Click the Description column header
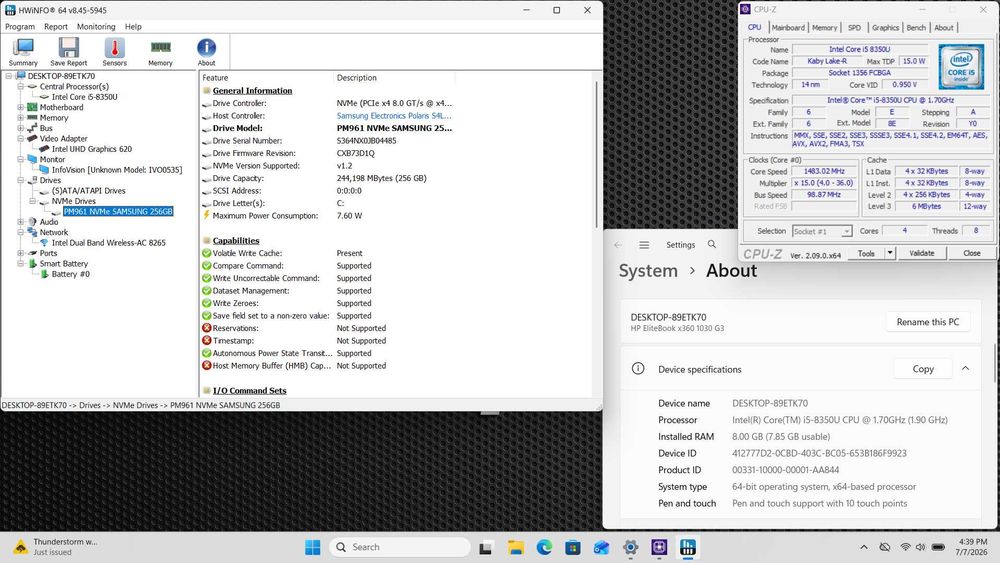1000x563 pixels. coord(395,78)
